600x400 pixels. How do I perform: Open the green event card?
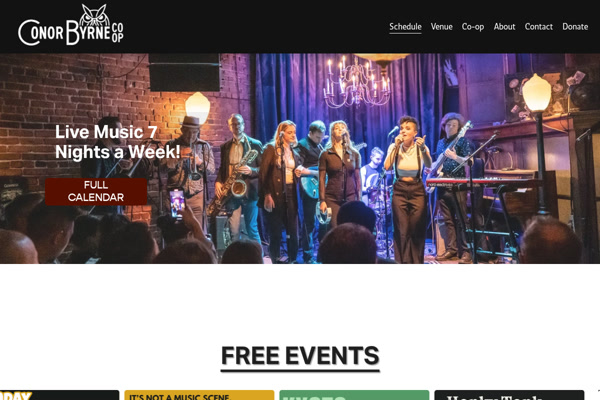(x=354, y=395)
